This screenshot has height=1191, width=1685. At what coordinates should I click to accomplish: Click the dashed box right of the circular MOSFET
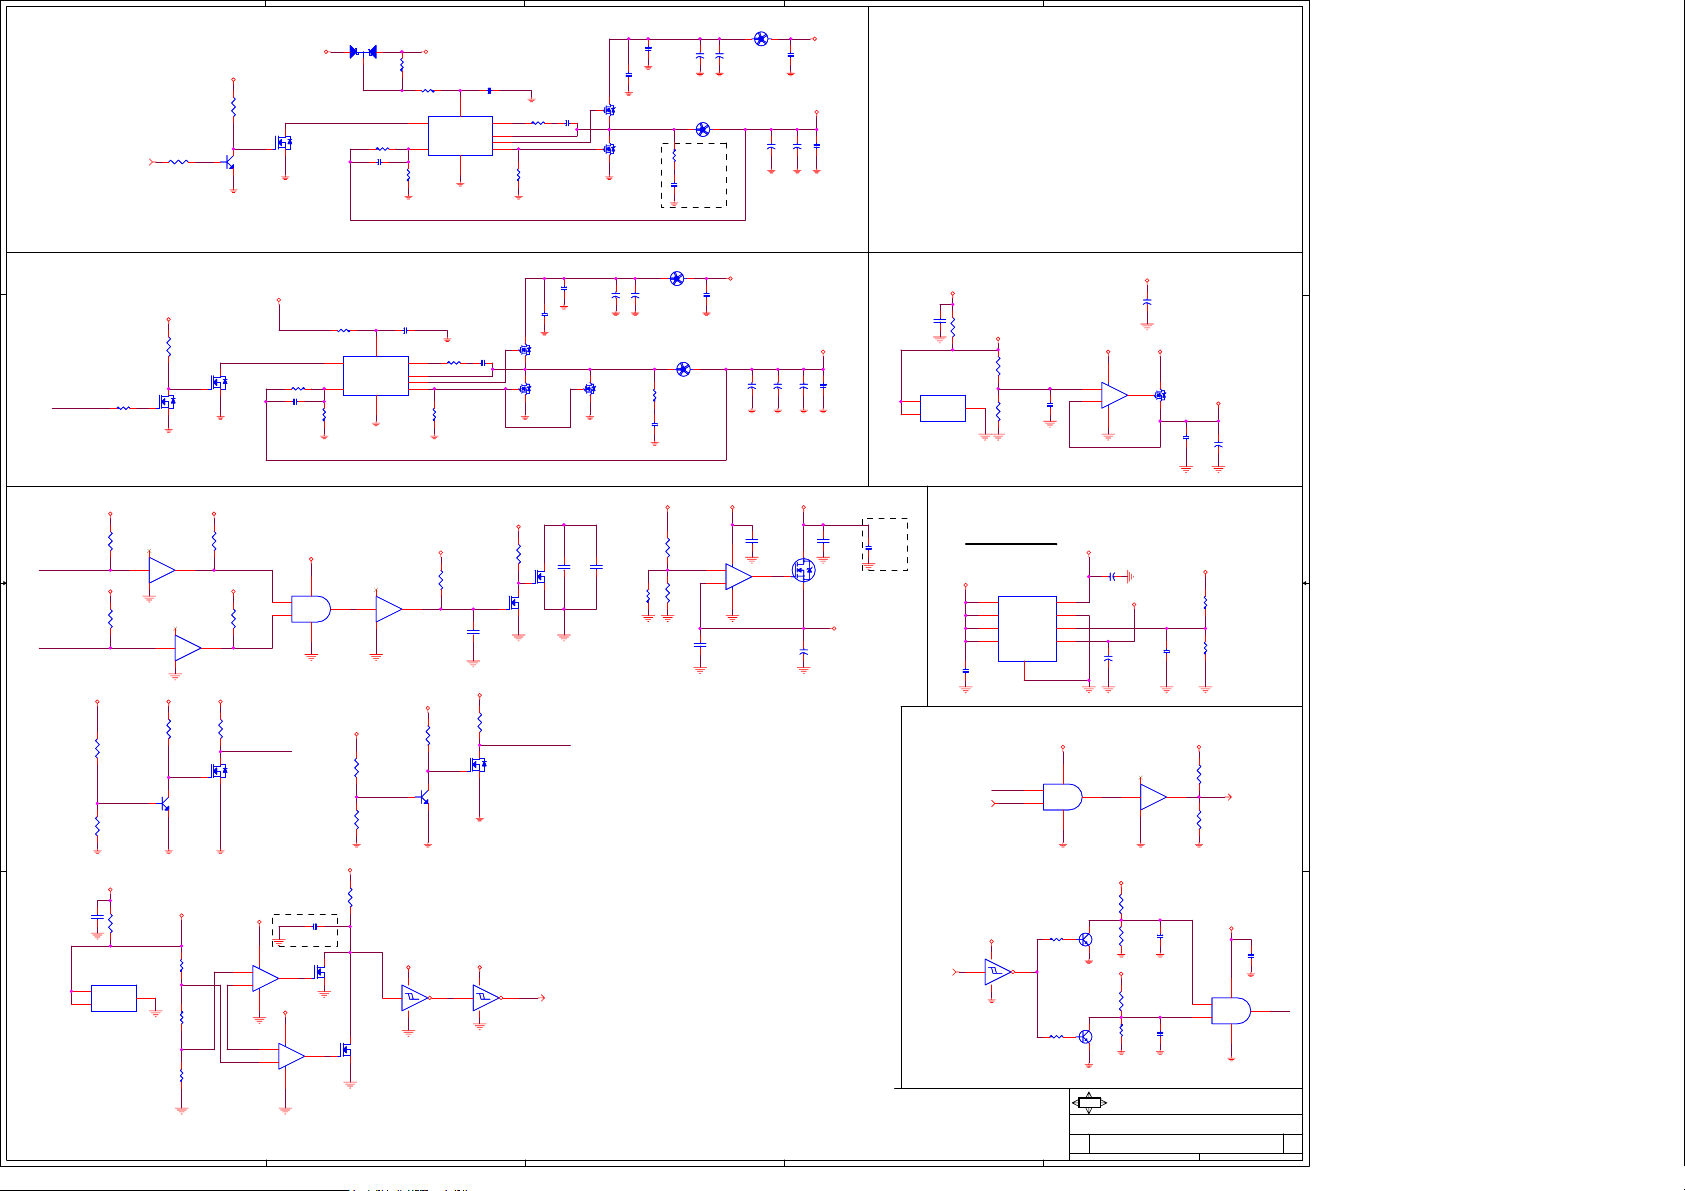coord(886,544)
